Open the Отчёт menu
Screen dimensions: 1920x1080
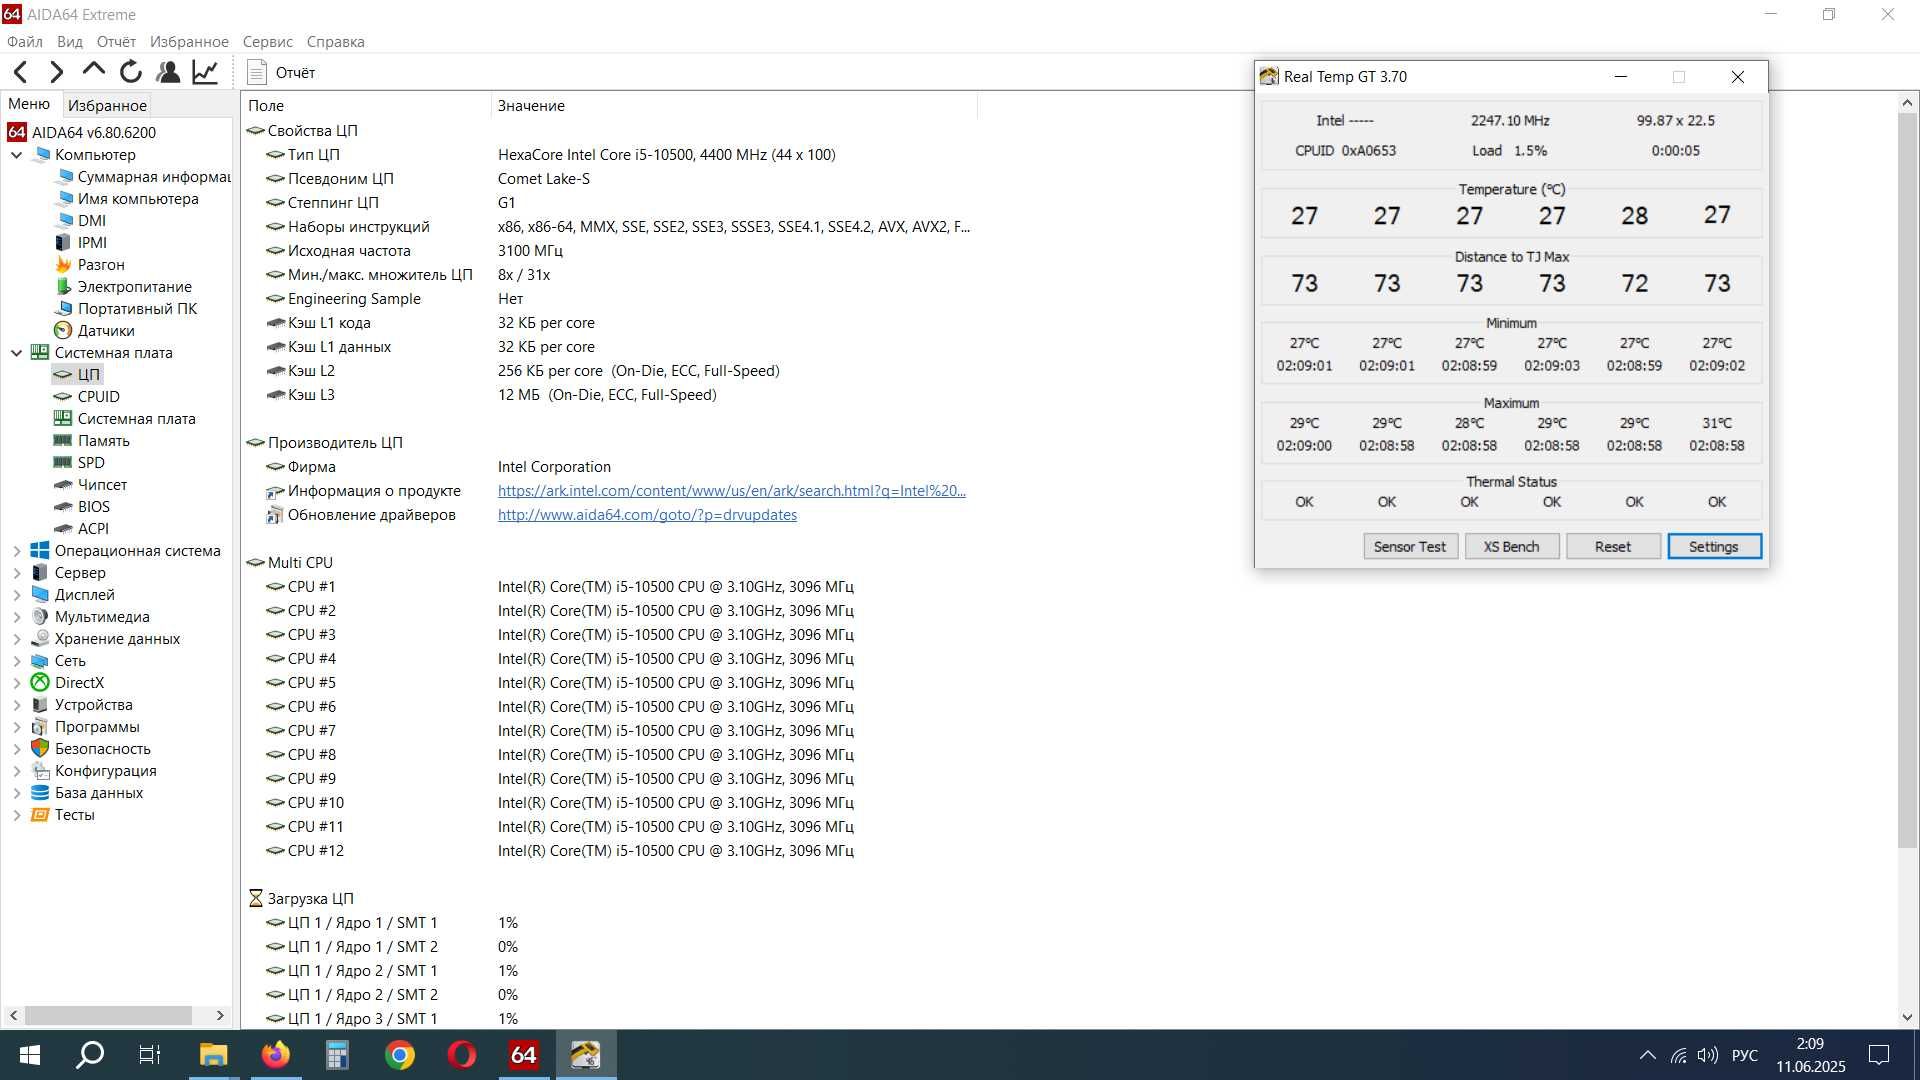coord(116,42)
